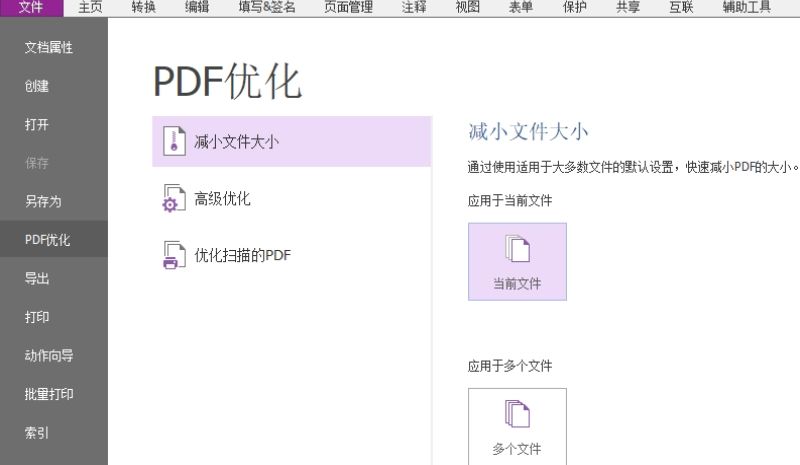
Task: Open the 转换 ribbon tab
Action: 143,7
